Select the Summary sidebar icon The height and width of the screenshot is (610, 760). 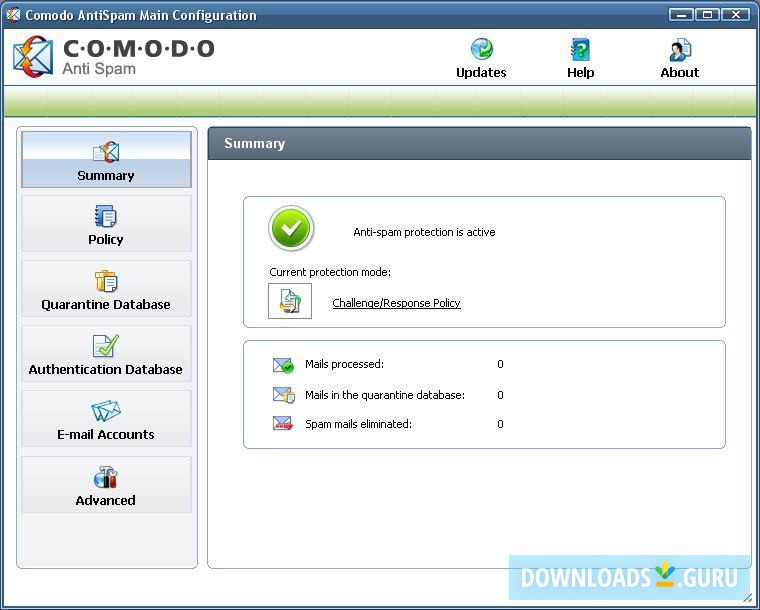106,152
